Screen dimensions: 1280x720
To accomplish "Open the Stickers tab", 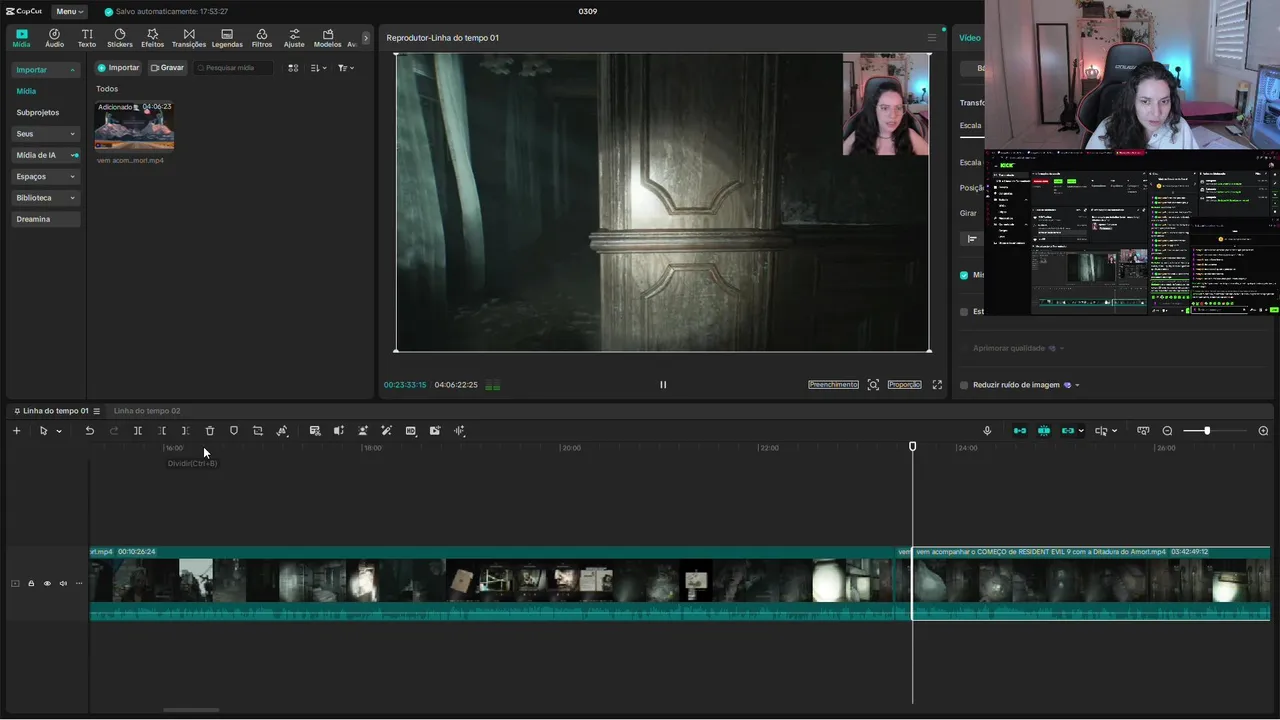I will [x=120, y=38].
